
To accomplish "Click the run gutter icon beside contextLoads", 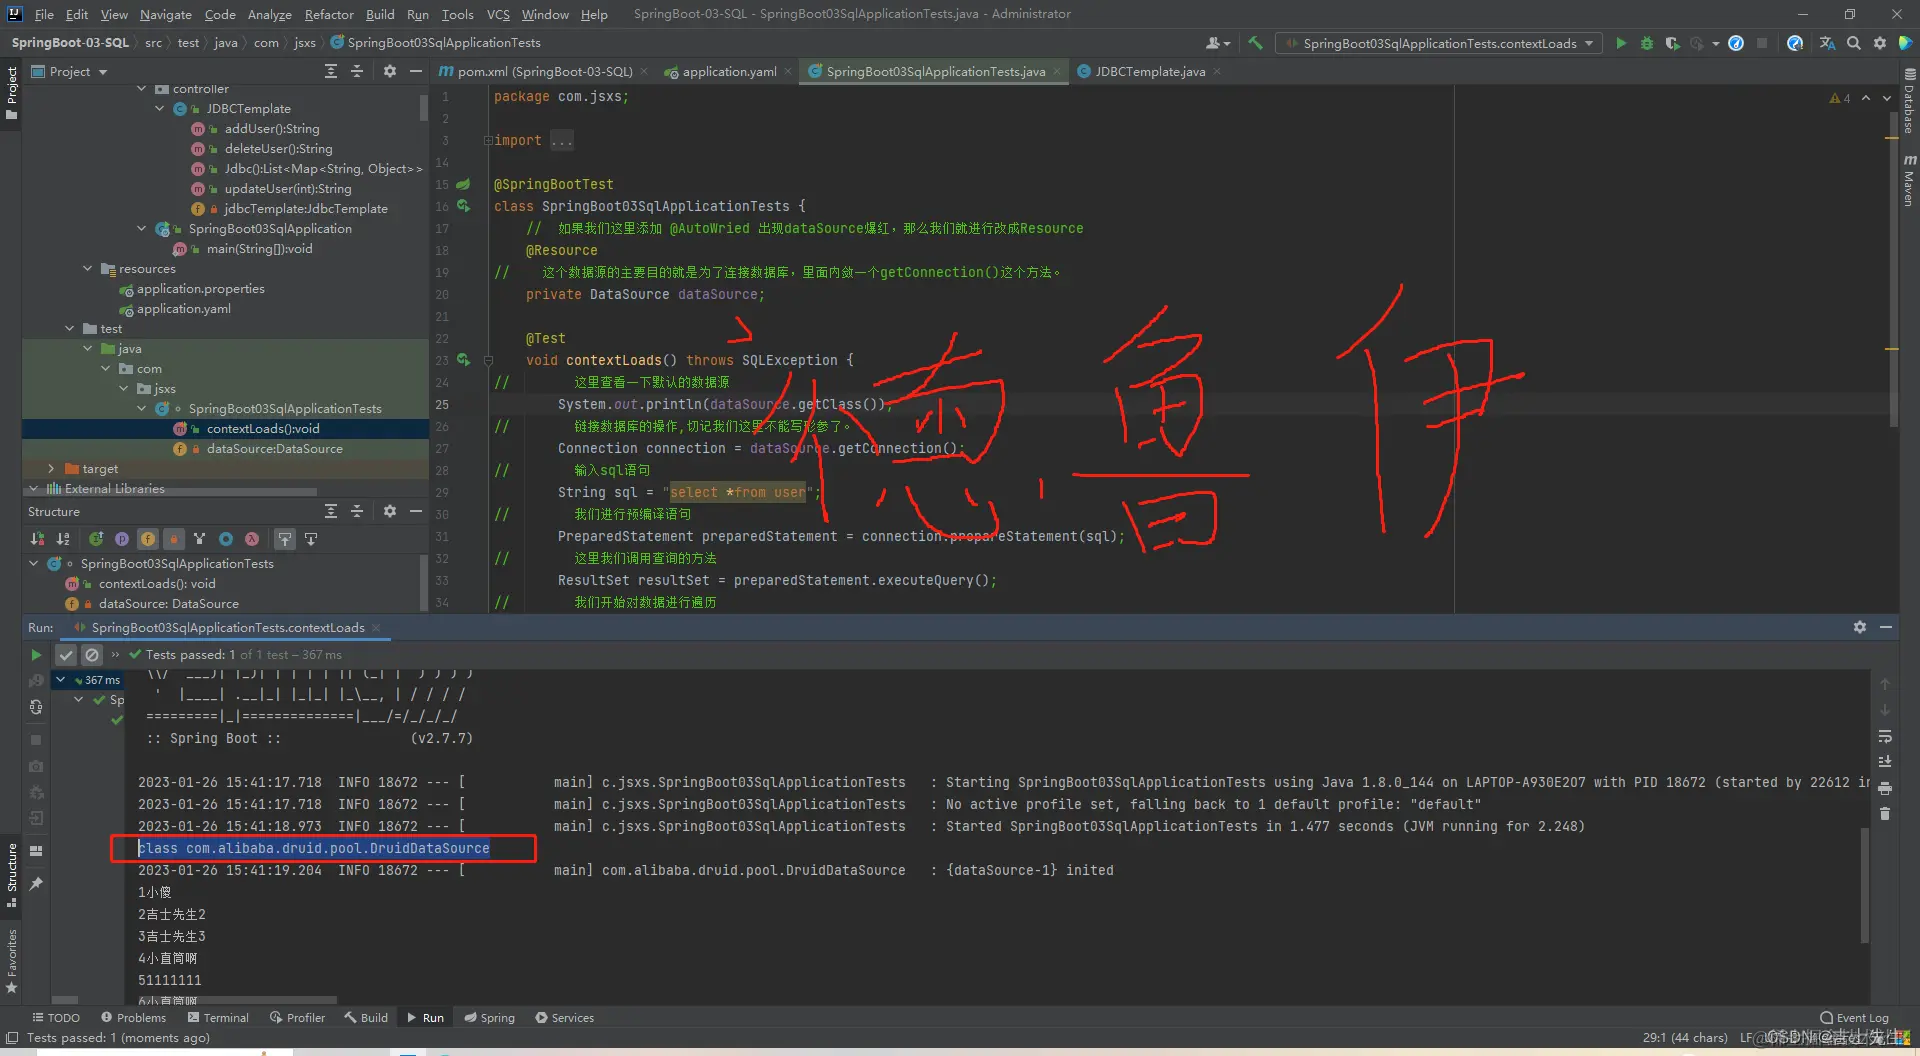I will coord(463,359).
